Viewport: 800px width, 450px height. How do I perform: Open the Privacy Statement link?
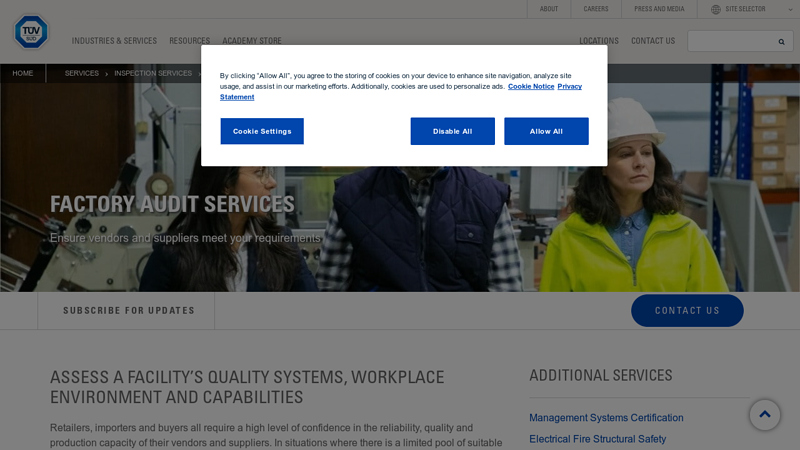coord(401,92)
